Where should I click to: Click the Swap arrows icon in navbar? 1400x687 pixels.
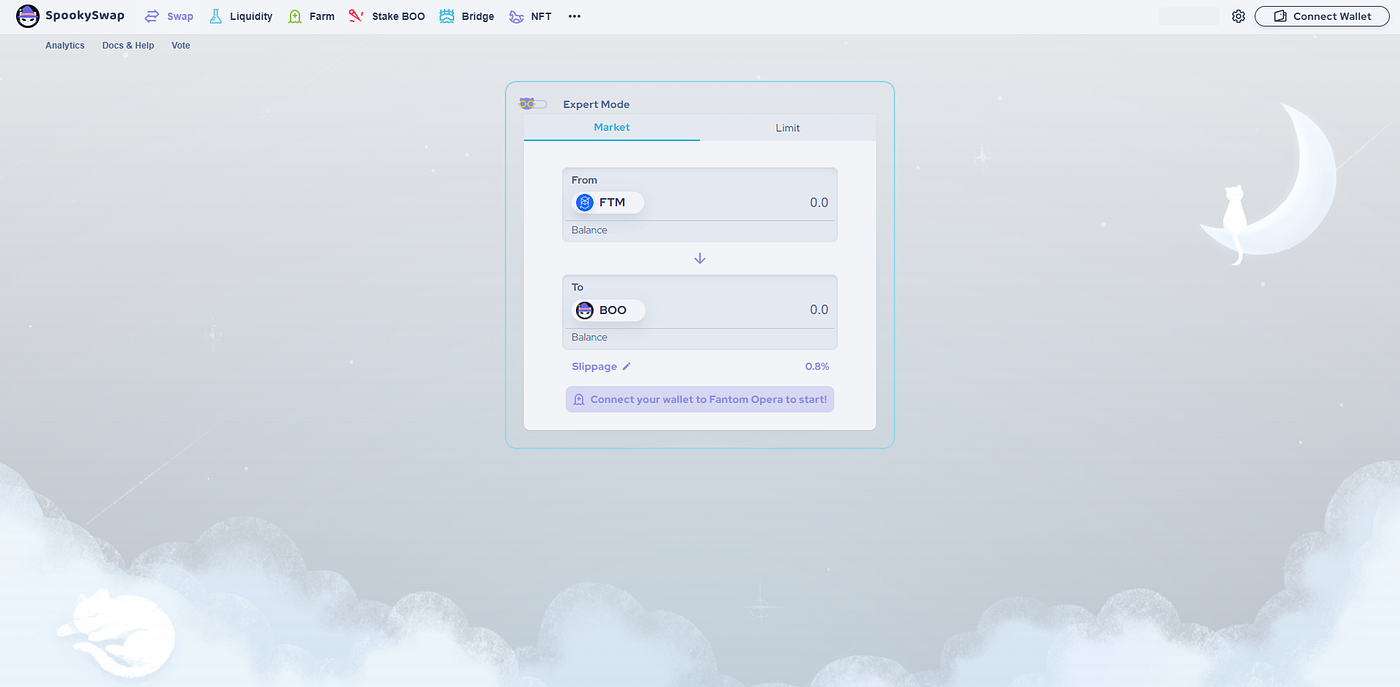click(x=152, y=16)
